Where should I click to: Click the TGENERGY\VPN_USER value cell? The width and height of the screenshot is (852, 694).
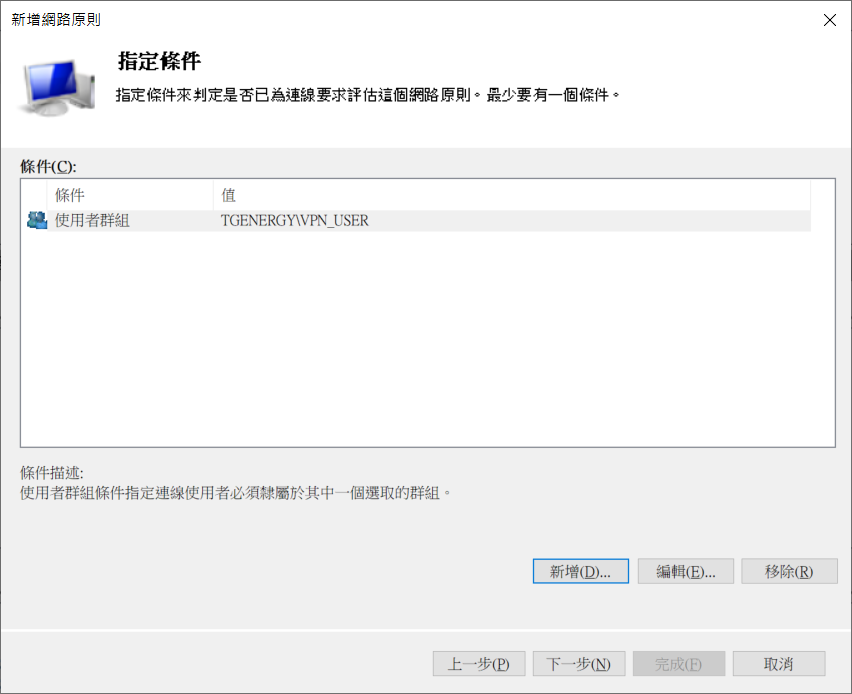pyautogui.click(x=295, y=221)
